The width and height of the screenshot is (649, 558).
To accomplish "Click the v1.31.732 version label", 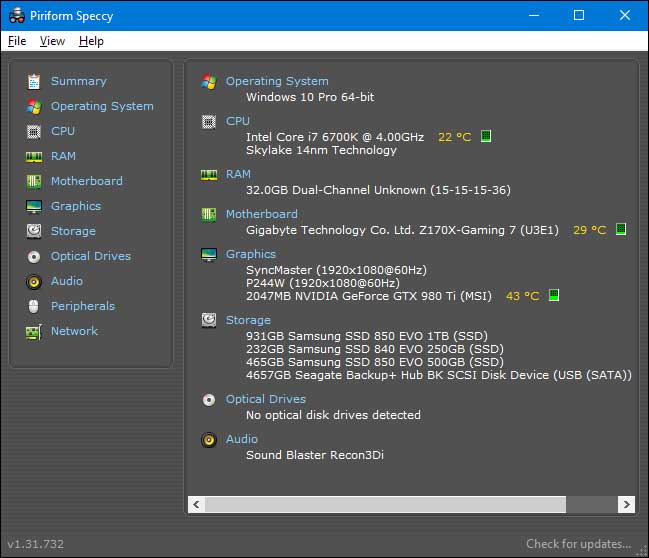I will click(36, 544).
